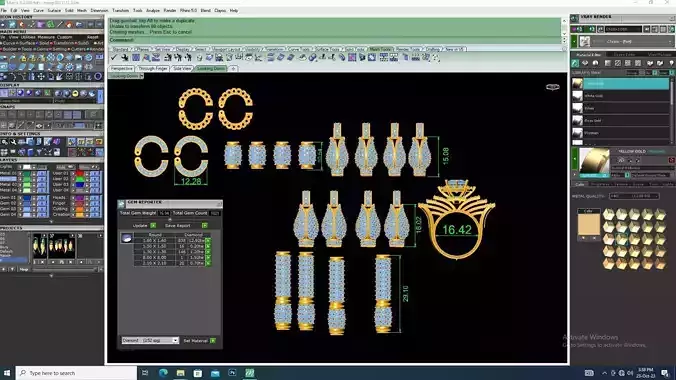The image size is (676, 380).
Task: Select the White Gold material in the library
Action: (620, 96)
